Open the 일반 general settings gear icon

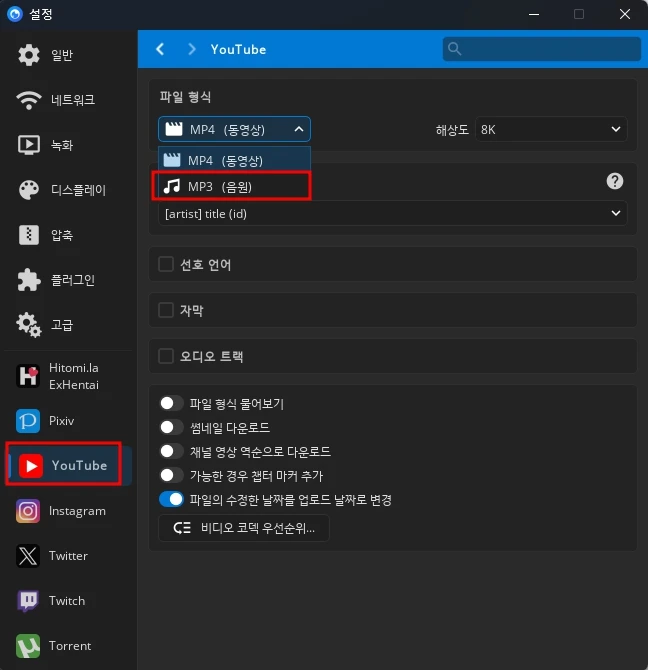(29, 55)
